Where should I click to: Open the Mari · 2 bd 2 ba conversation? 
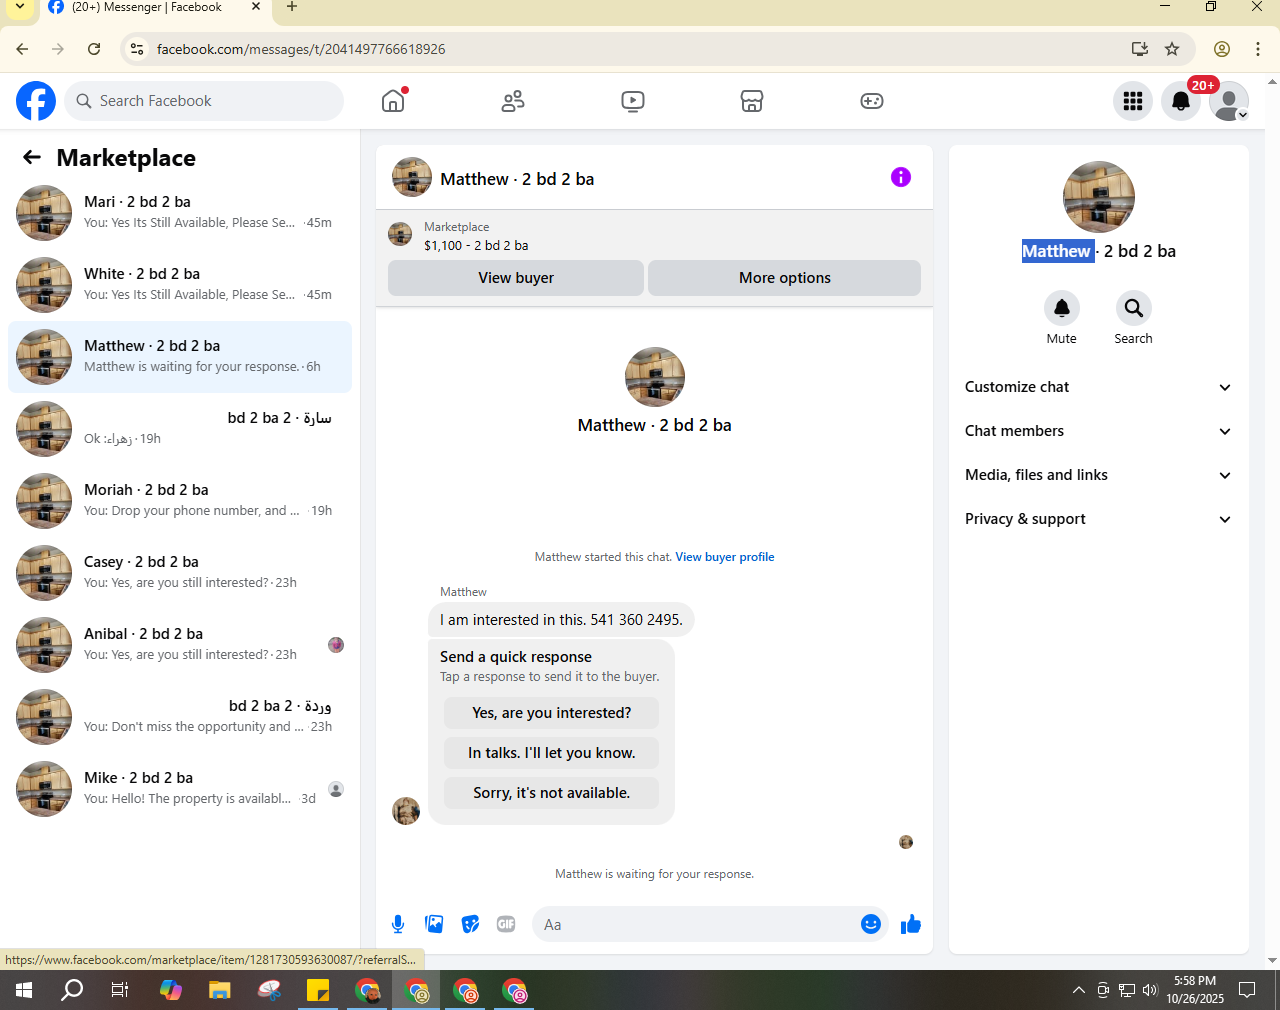[x=180, y=213]
